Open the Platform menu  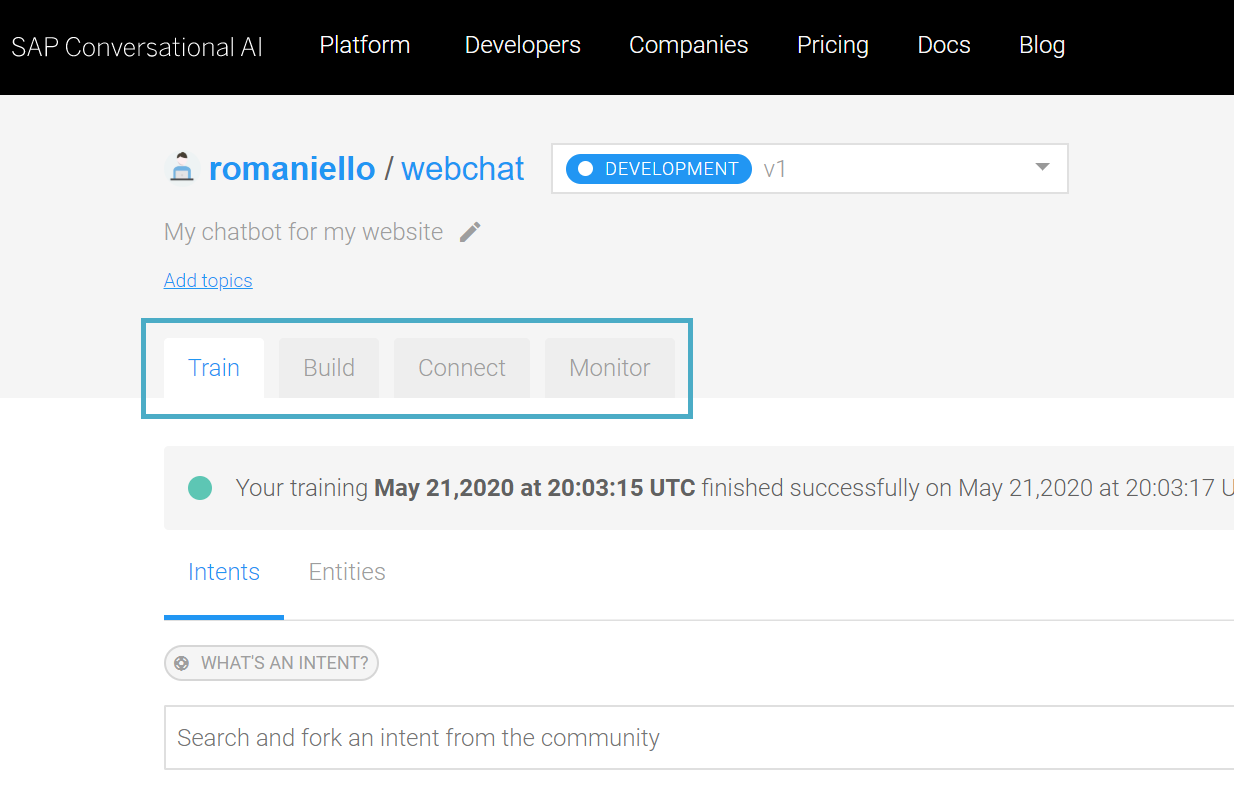365,45
